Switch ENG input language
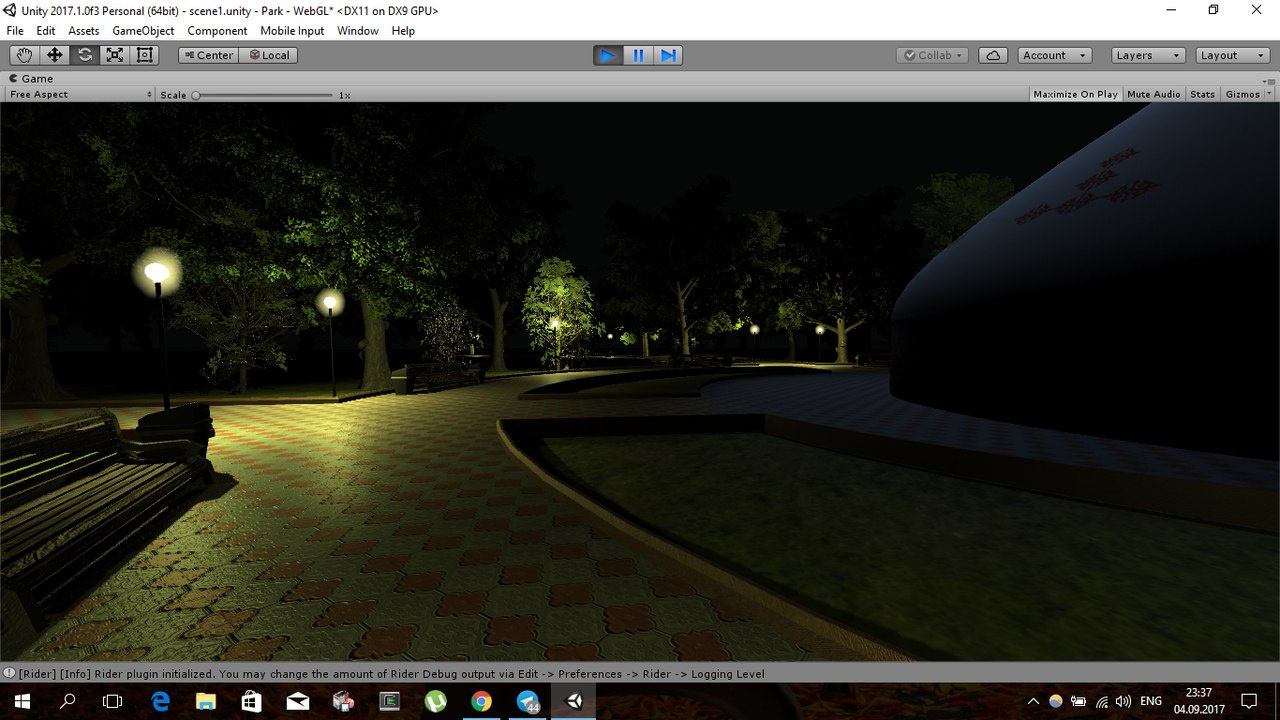This screenshot has width=1280, height=720. [x=1151, y=701]
